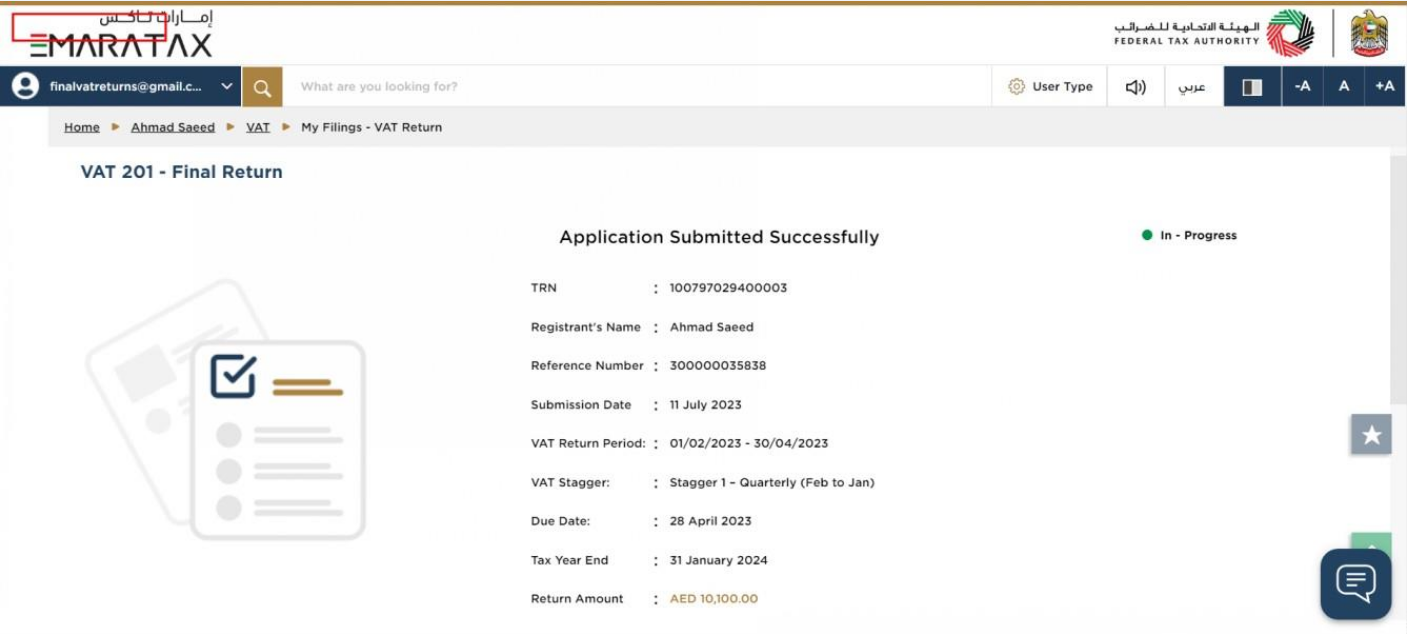Viewport: 1407px width, 634px height.
Task: Reset font size with A button
Action: (x=1344, y=87)
